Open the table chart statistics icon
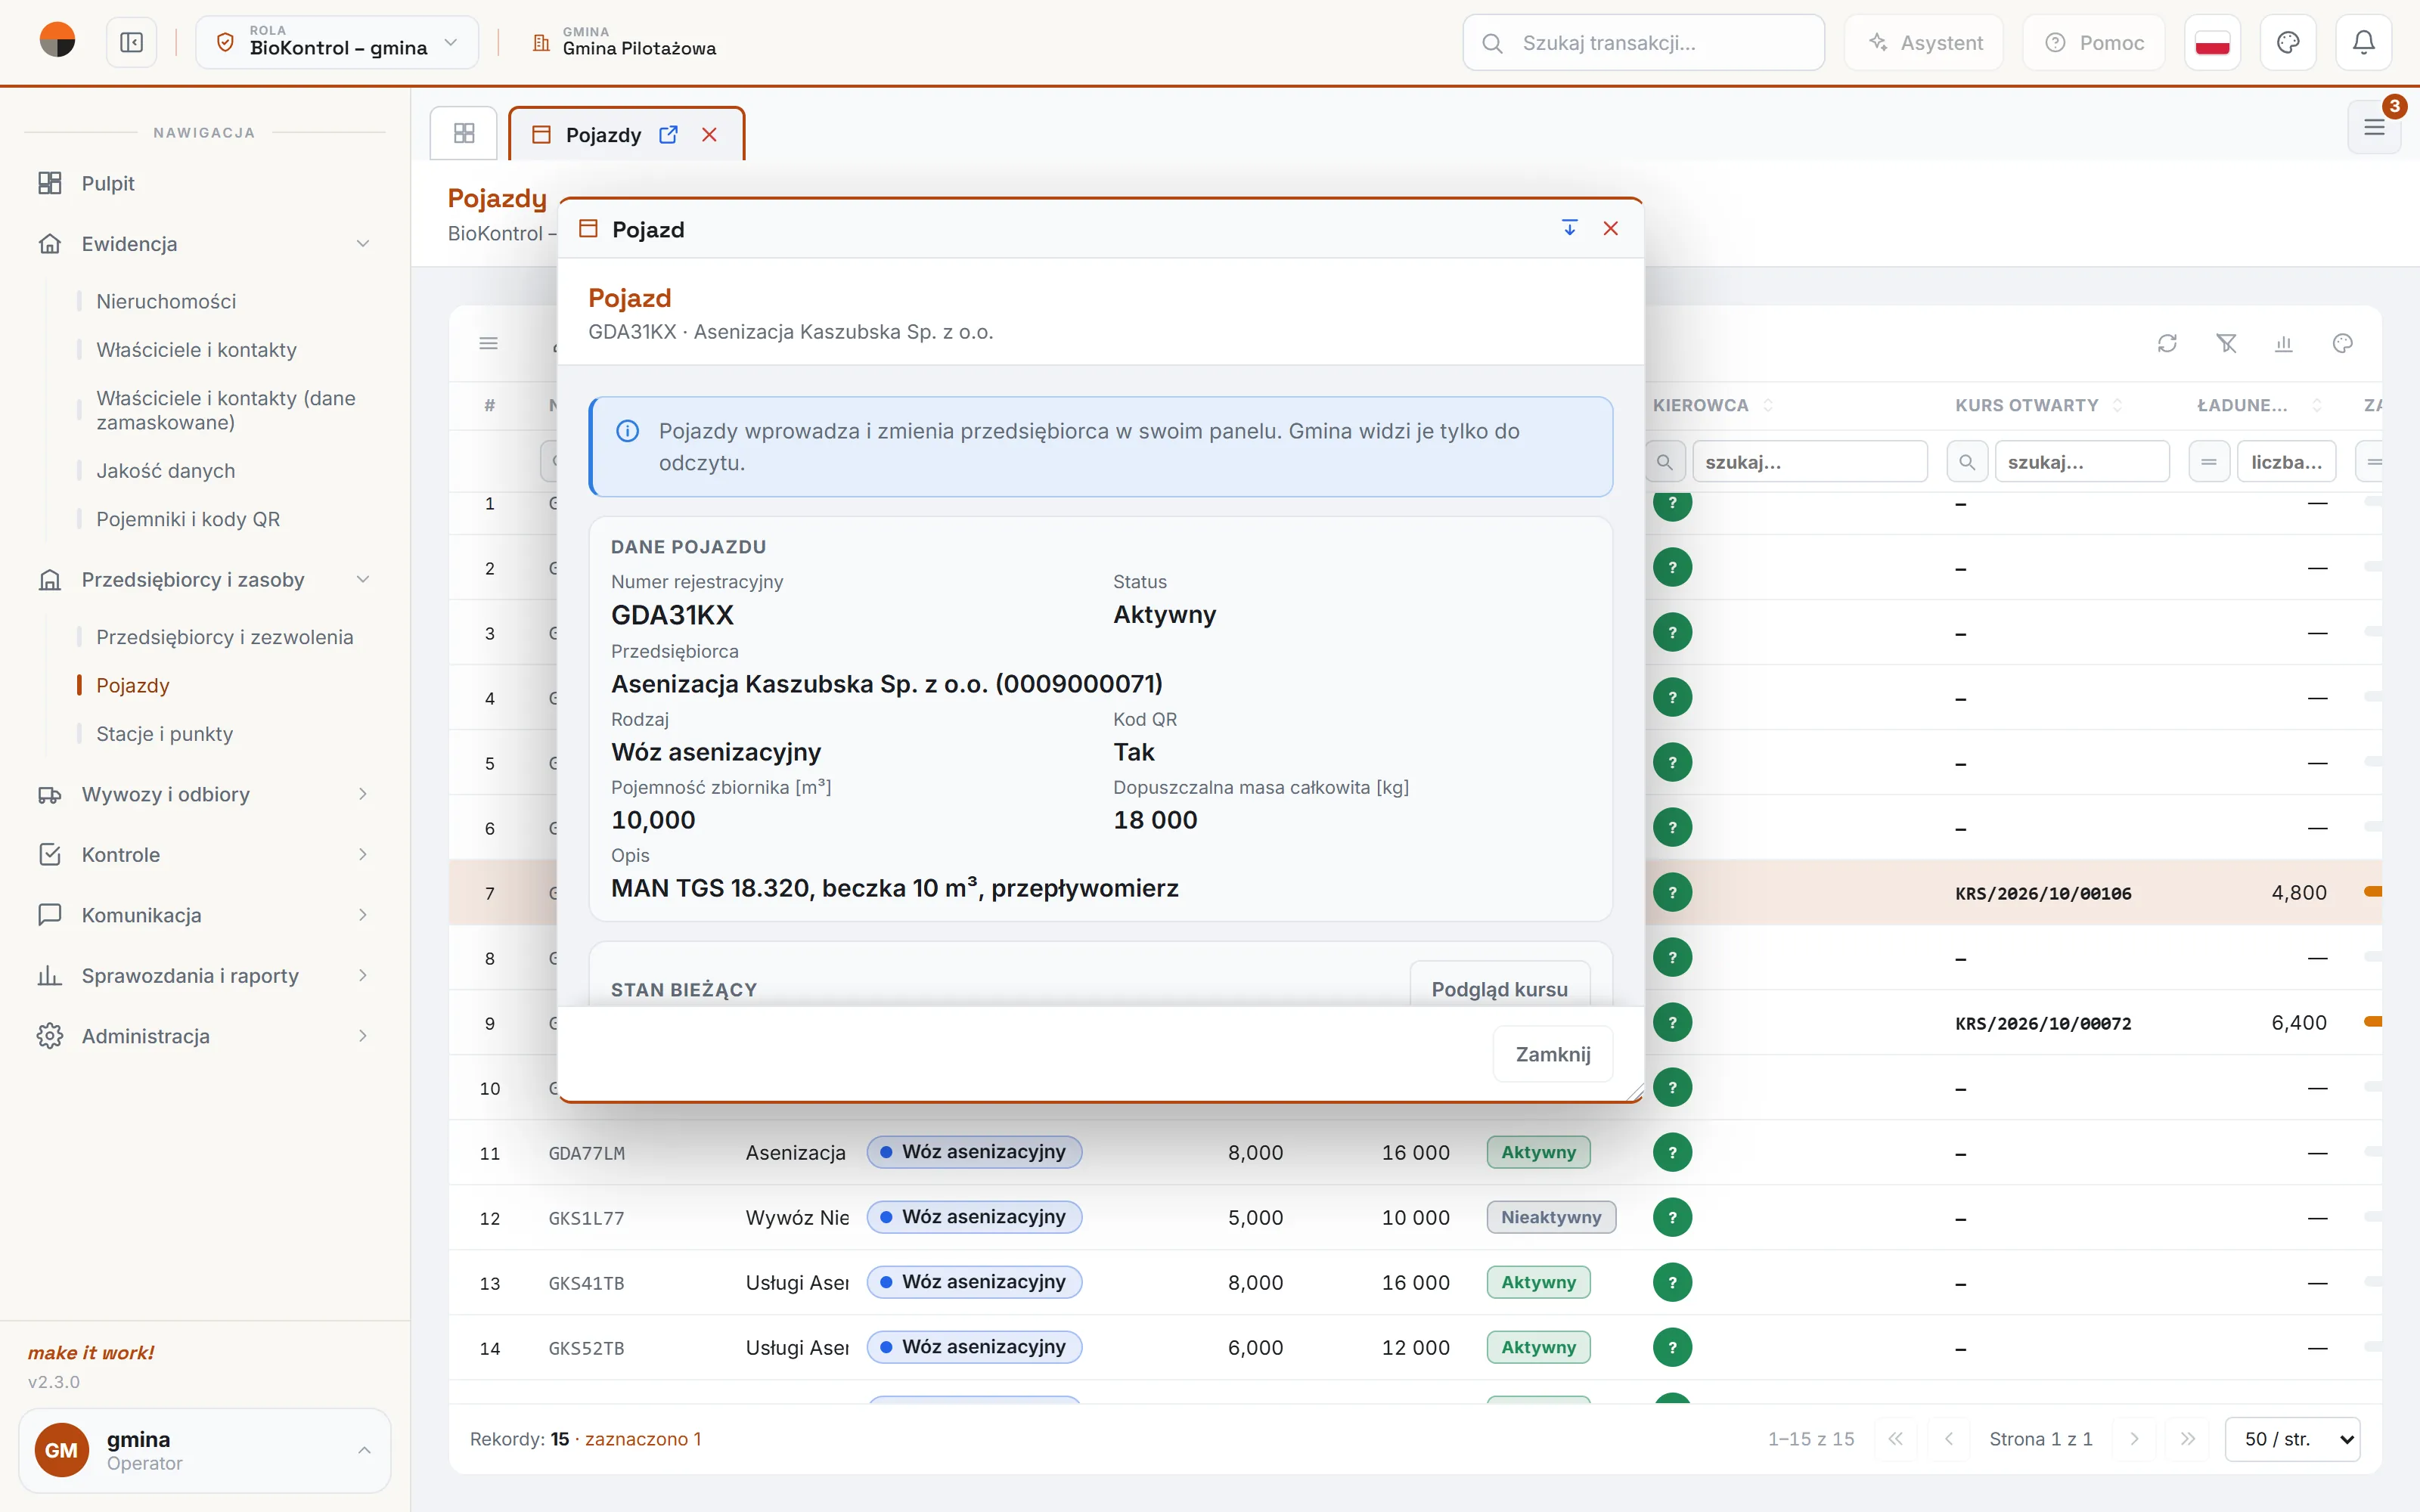This screenshot has width=2420, height=1512. [x=2284, y=344]
